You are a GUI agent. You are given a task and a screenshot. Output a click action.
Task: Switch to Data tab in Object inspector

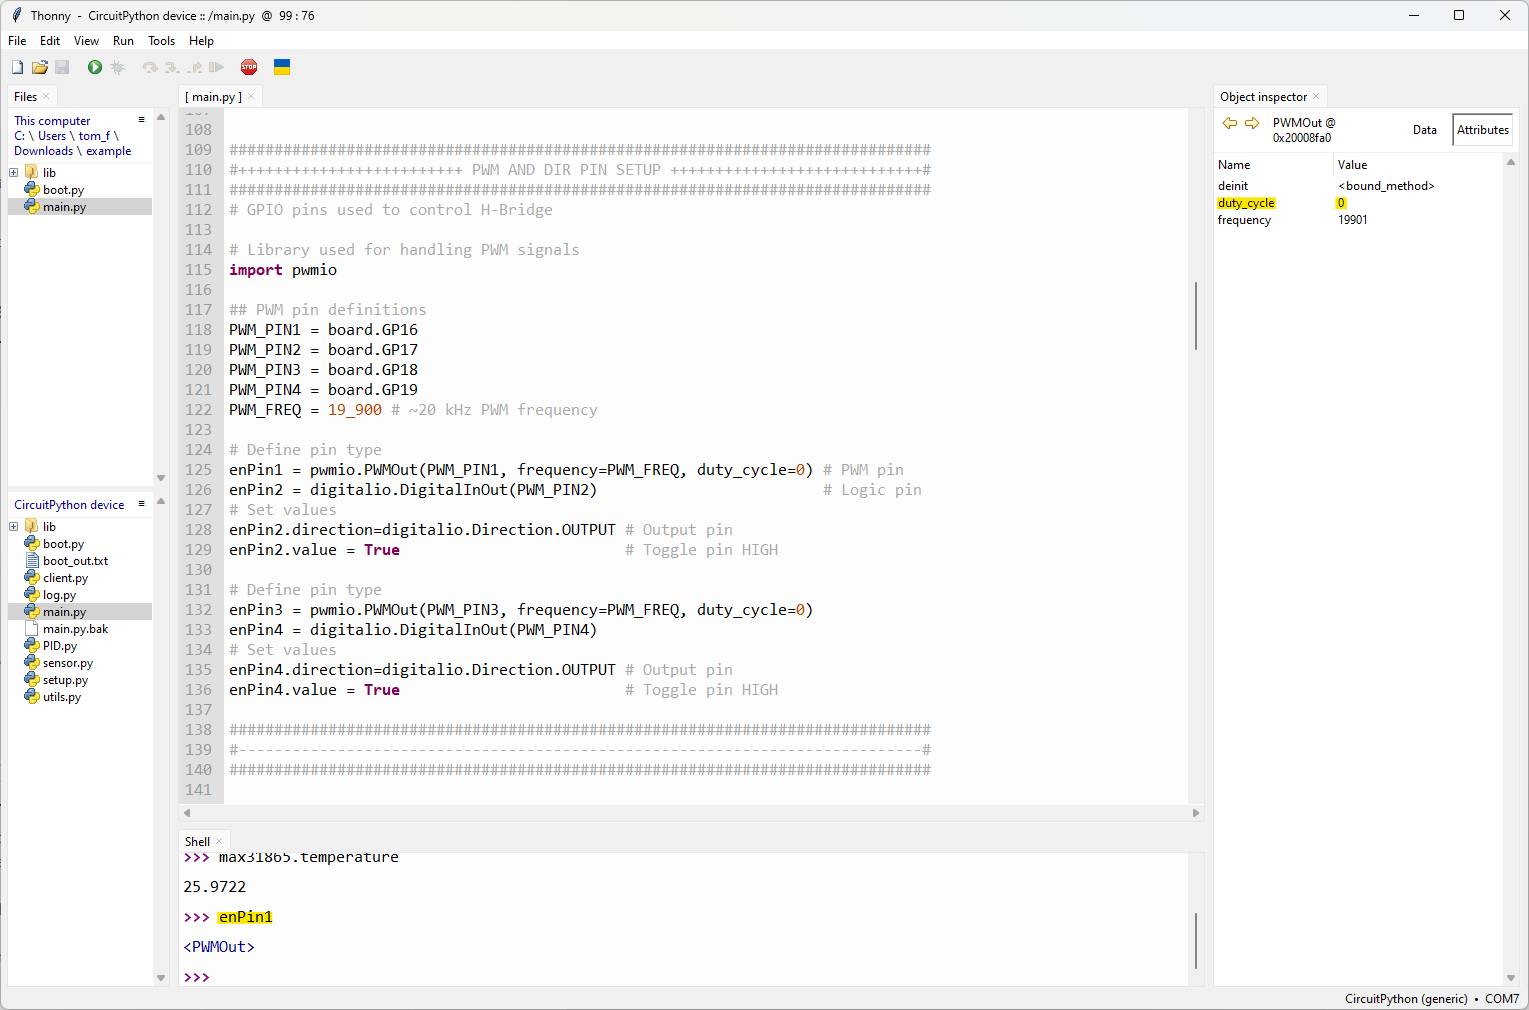1425,130
